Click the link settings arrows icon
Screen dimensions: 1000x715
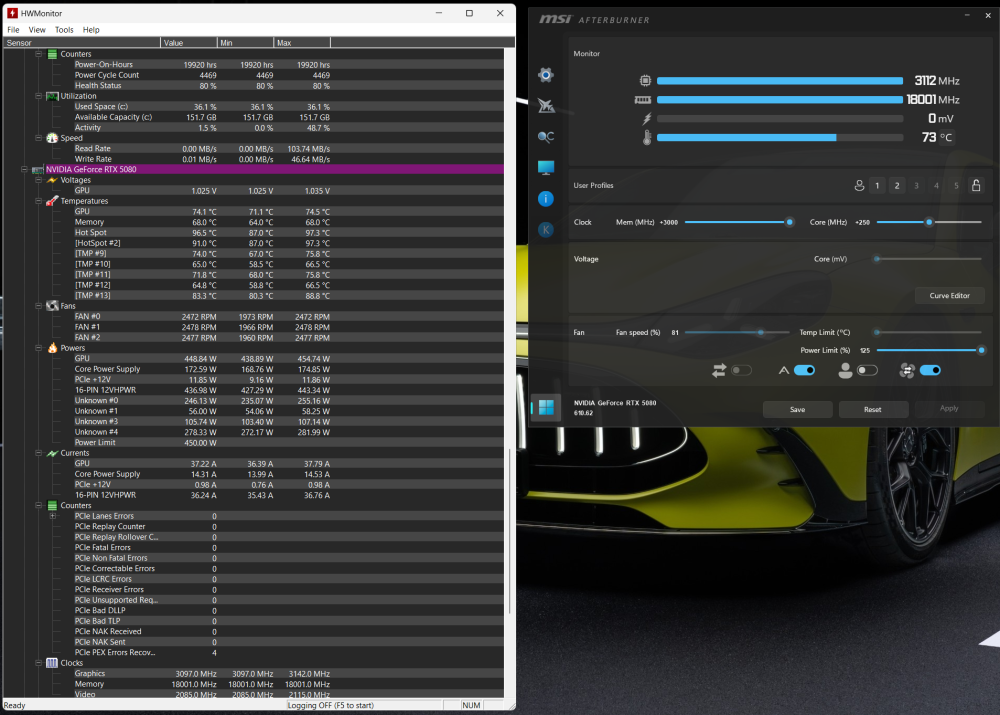(x=719, y=371)
